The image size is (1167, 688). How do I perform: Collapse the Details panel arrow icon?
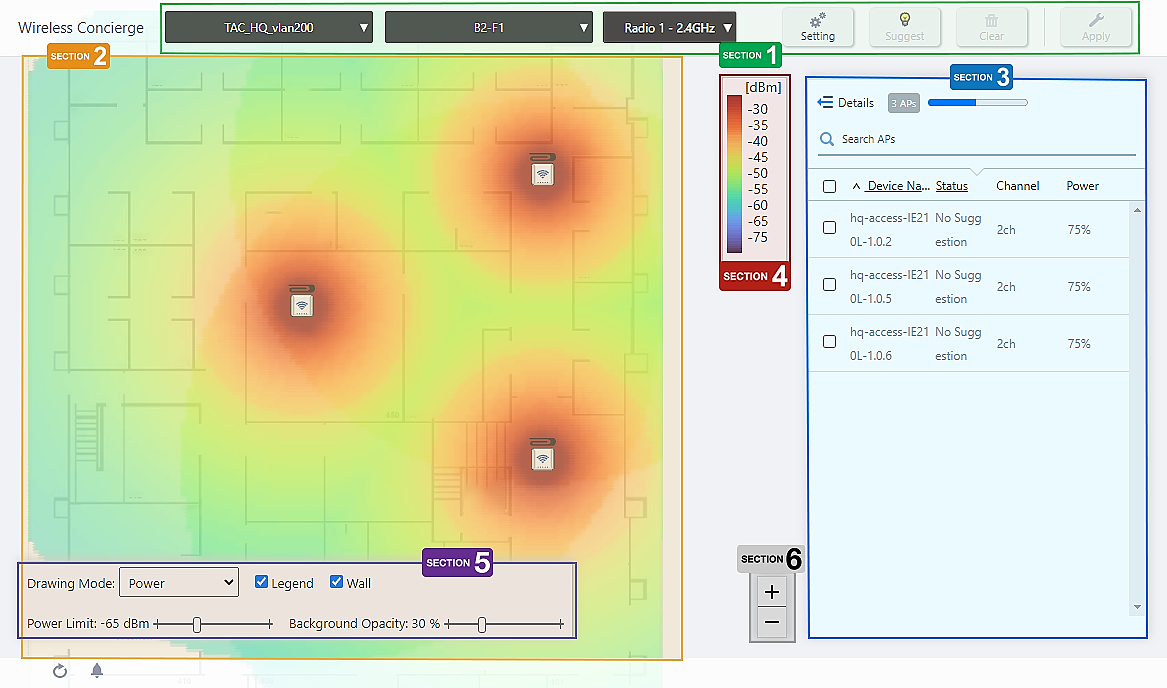tap(825, 102)
